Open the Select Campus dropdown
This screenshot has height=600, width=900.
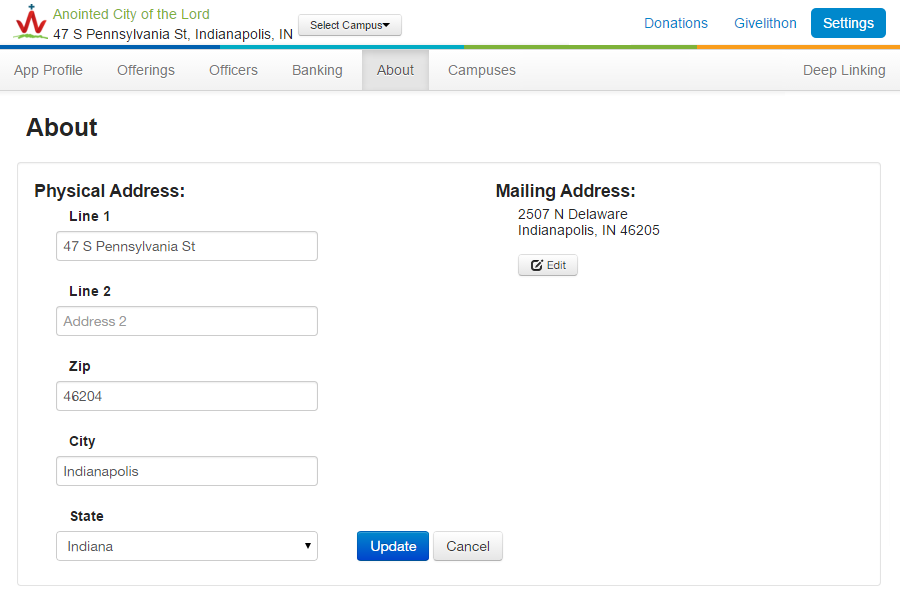[x=350, y=25]
